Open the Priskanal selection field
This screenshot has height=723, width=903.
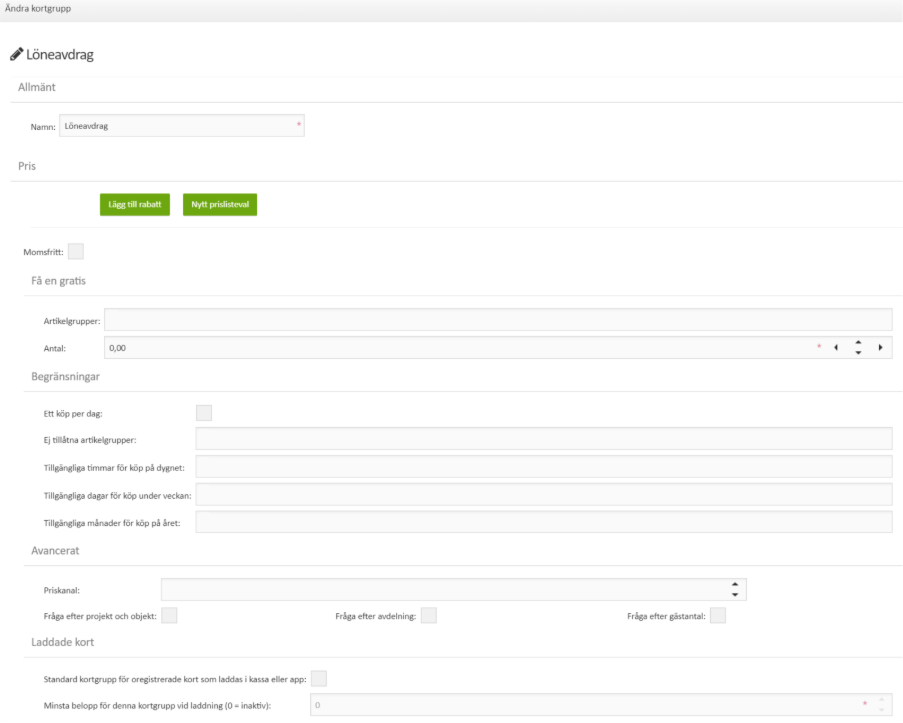coord(440,590)
